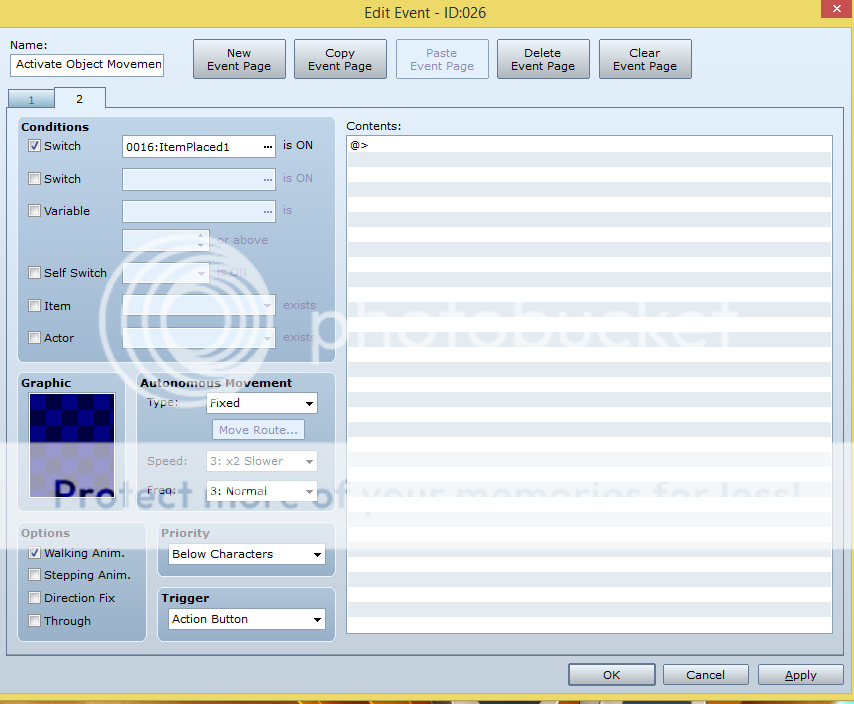Switch to event page tab 1
Image resolution: width=854 pixels, height=704 pixels.
(31, 99)
